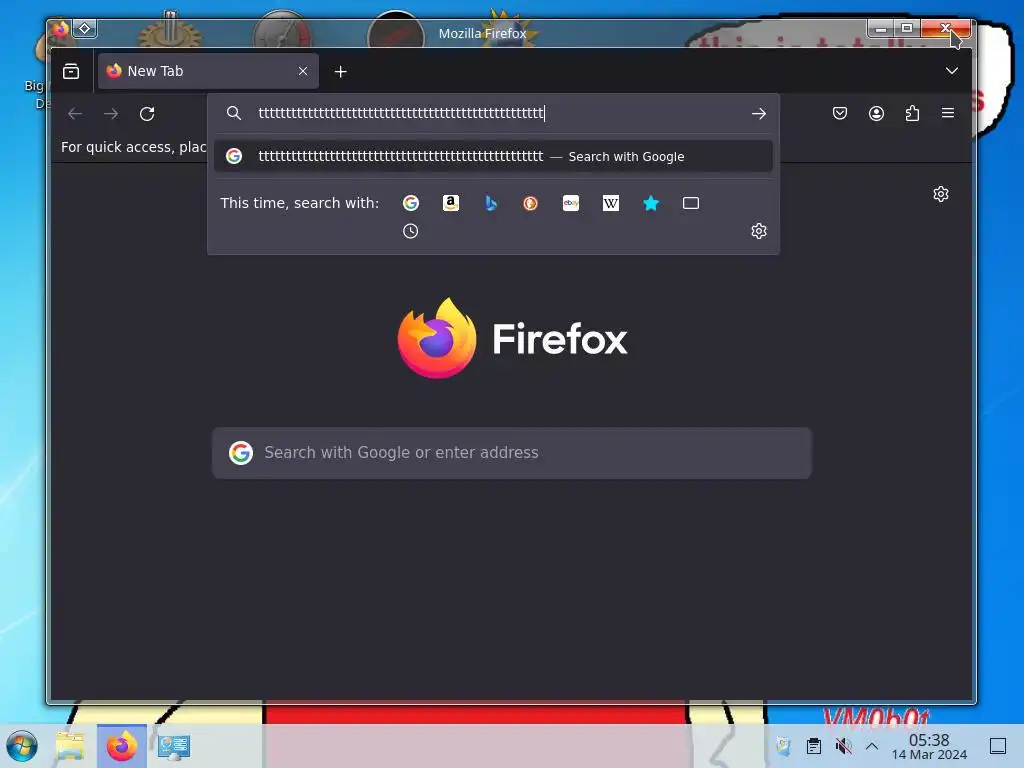Viewport: 1024px width, 768px height.
Task: Open the application hamburger menu
Action: [948, 113]
